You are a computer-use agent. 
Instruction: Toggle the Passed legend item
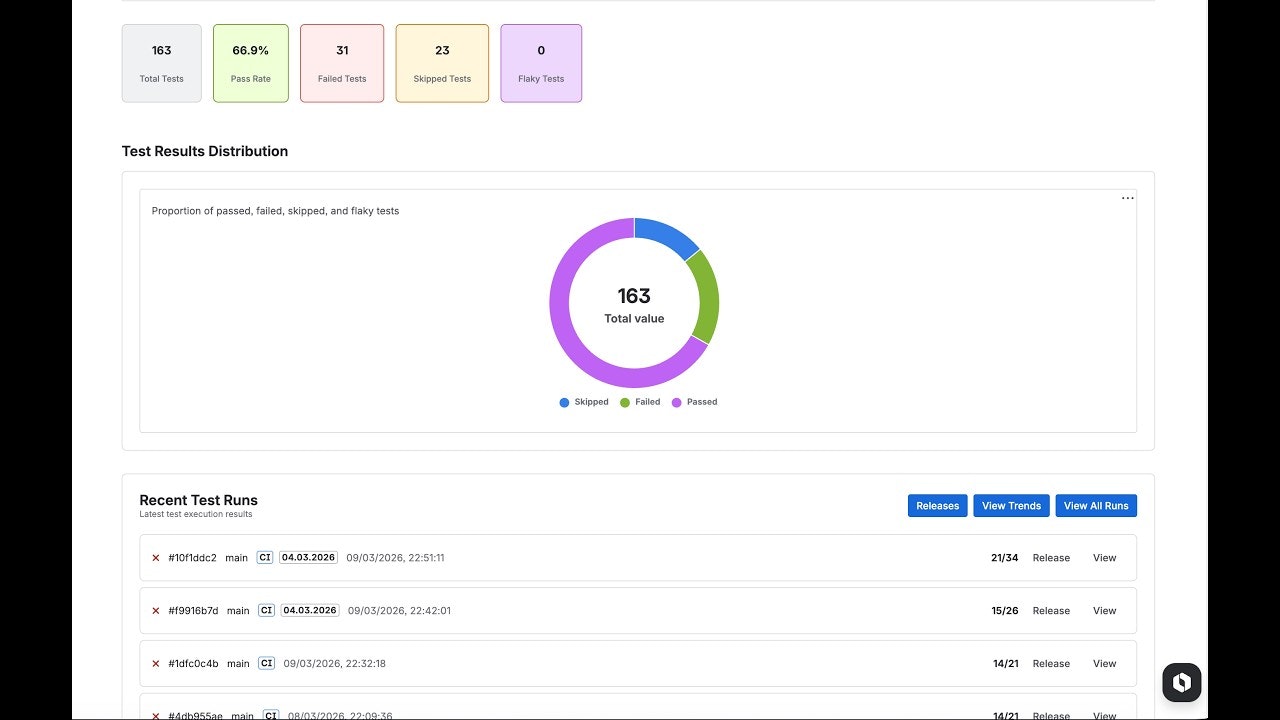[694, 402]
